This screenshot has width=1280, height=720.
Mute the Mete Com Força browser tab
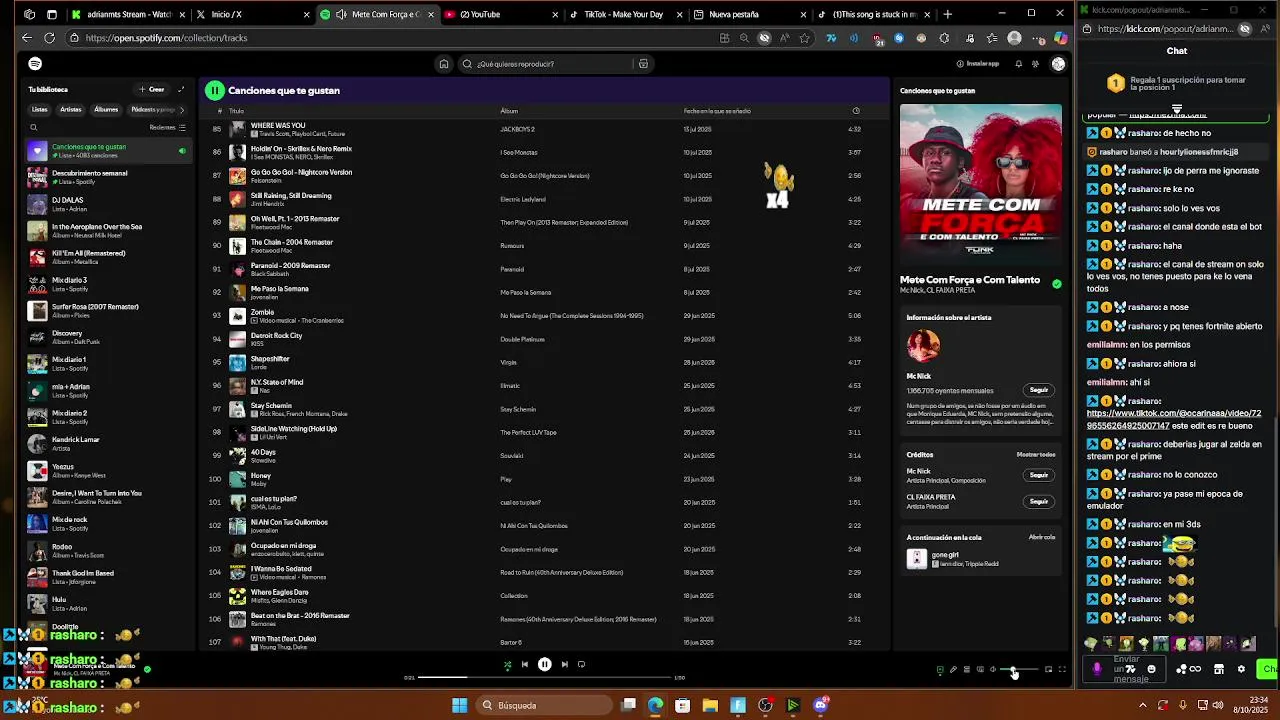point(341,14)
